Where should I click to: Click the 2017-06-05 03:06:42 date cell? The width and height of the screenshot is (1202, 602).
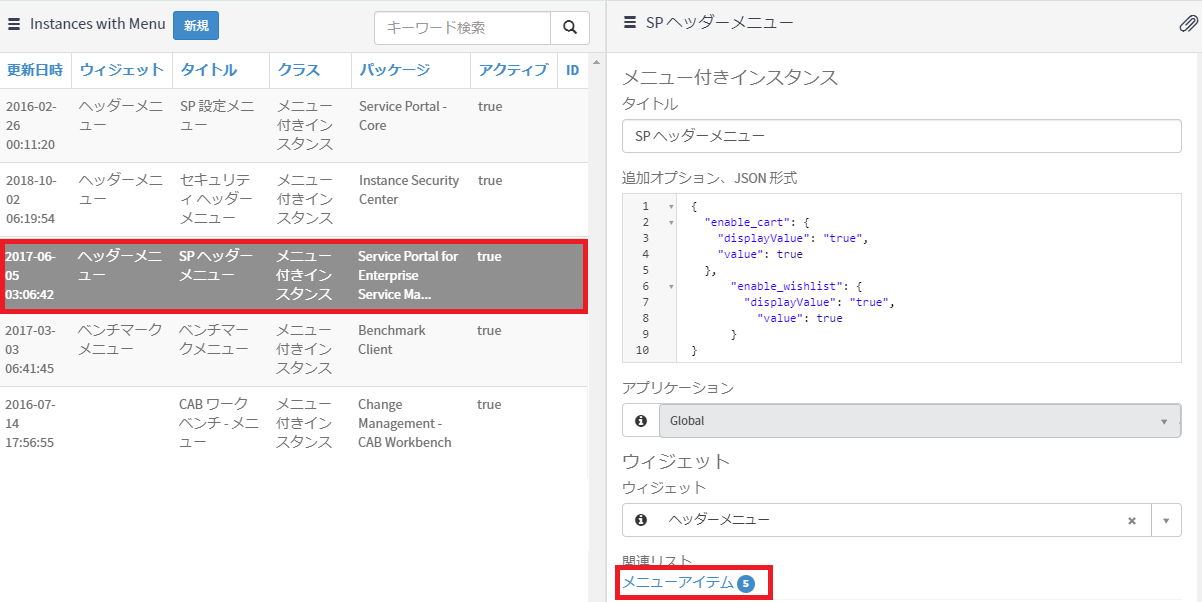tap(31, 276)
